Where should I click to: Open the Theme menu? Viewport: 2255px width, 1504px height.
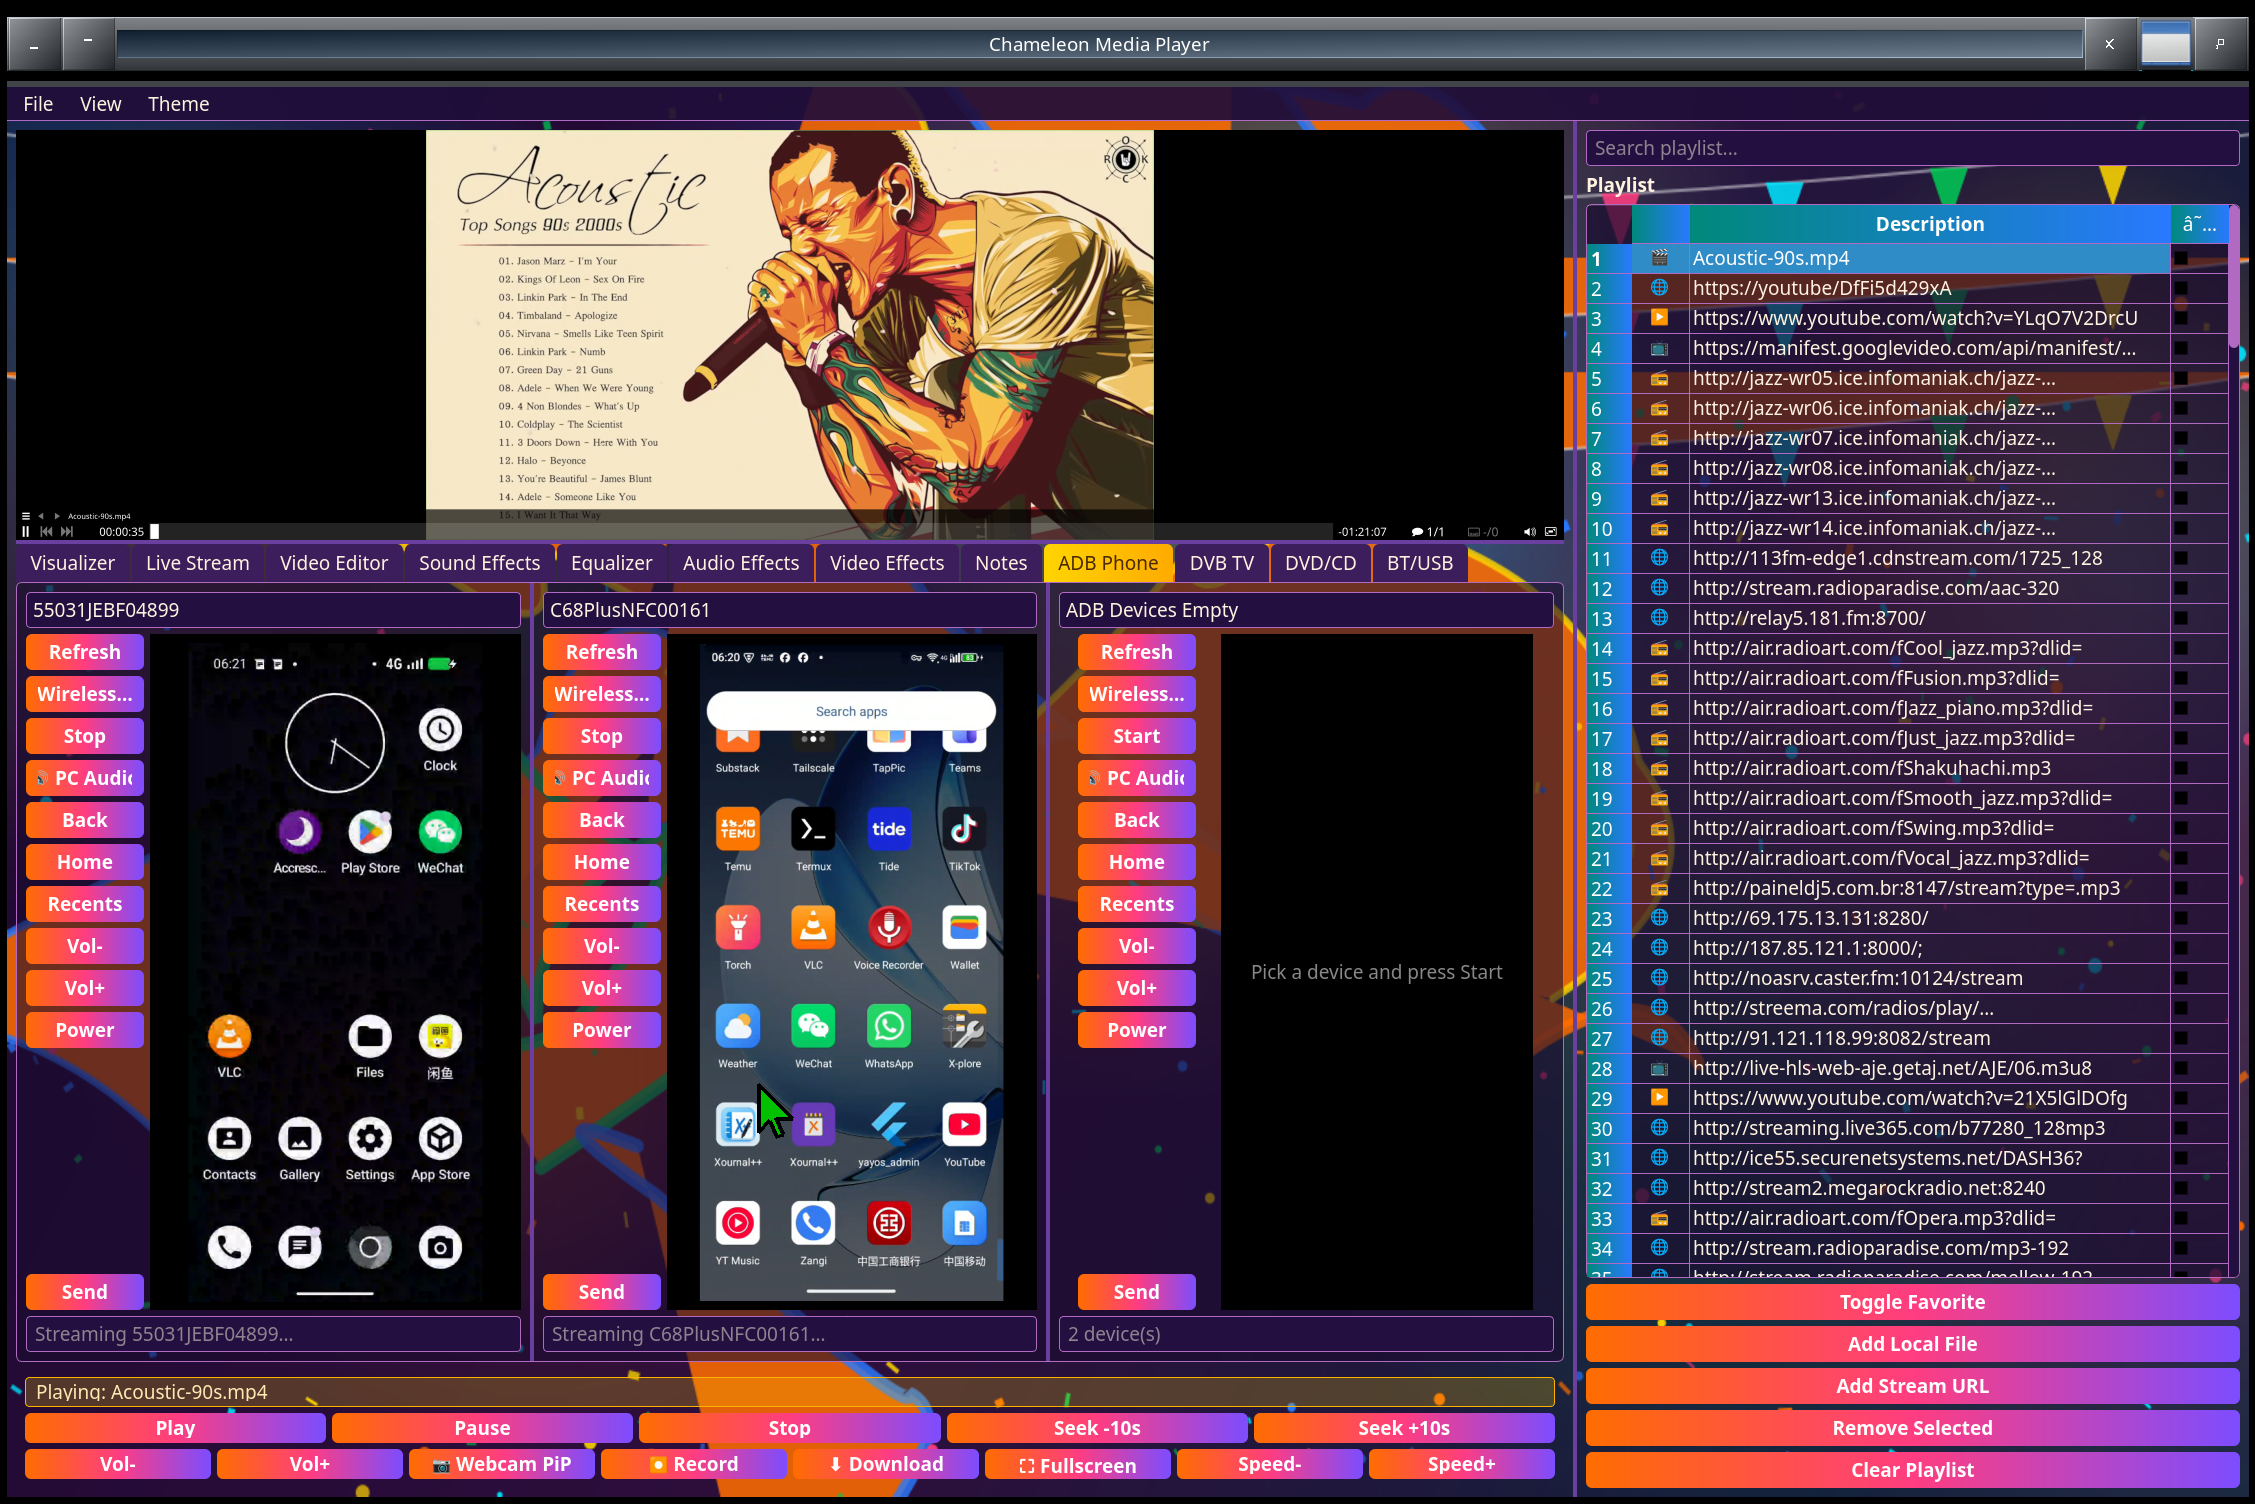pos(178,104)
